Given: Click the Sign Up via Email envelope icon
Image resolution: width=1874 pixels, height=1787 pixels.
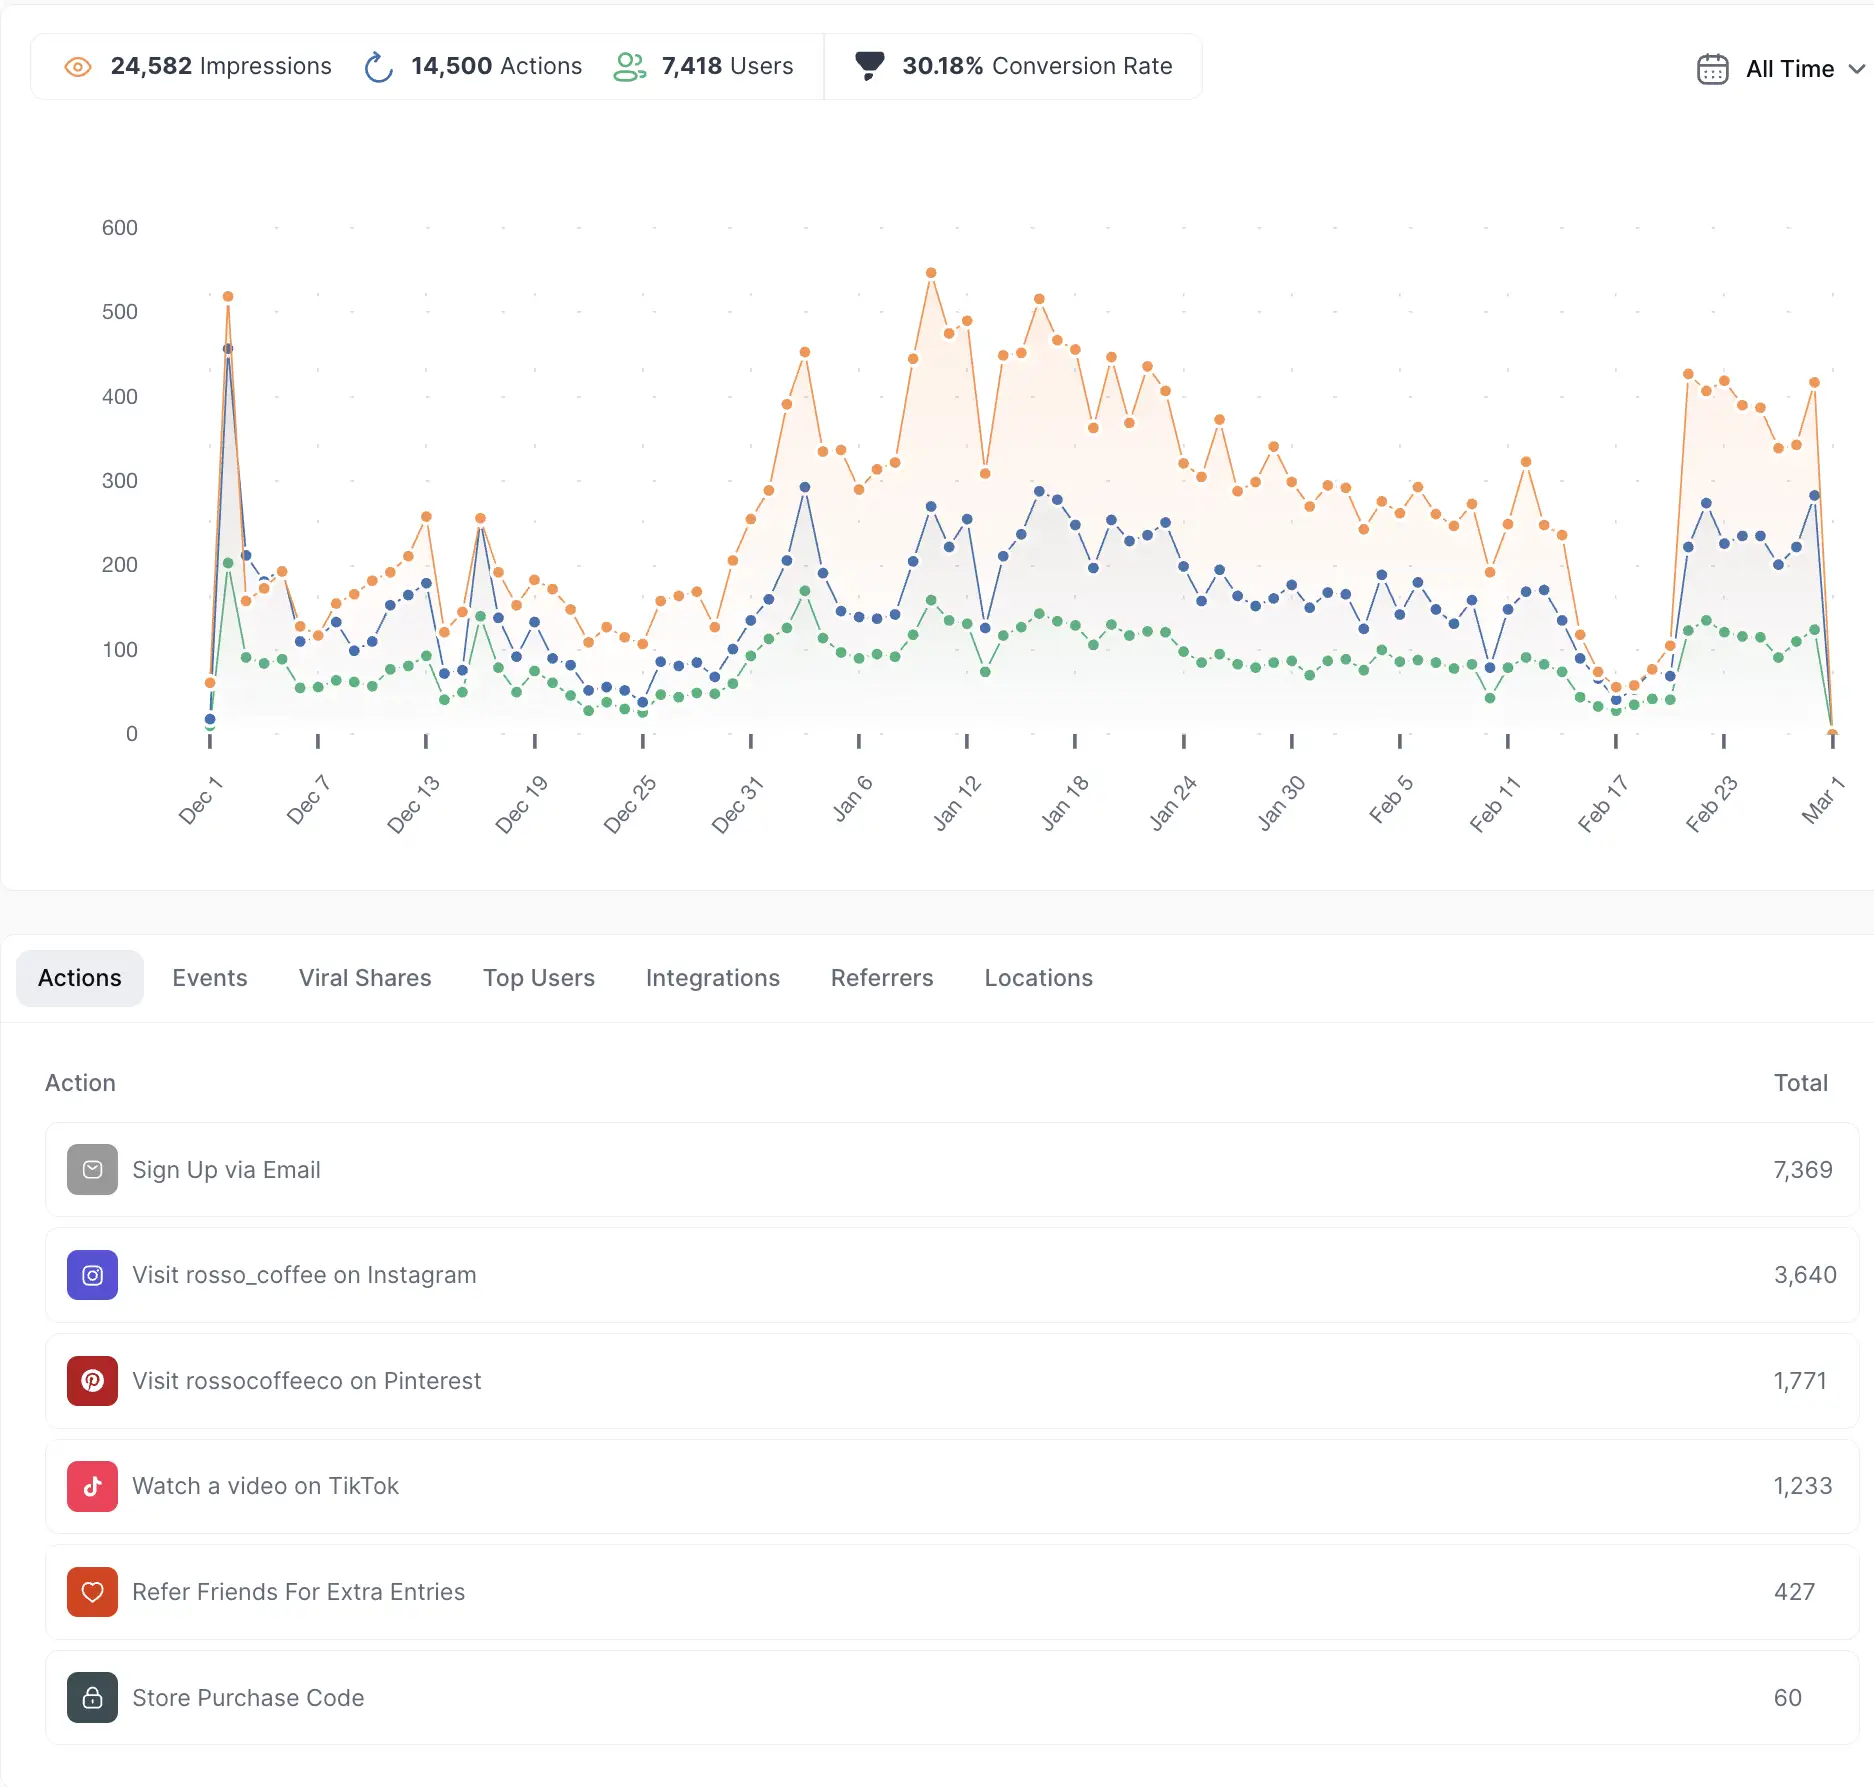Looking at the screenshot, I should [92, 1170].
